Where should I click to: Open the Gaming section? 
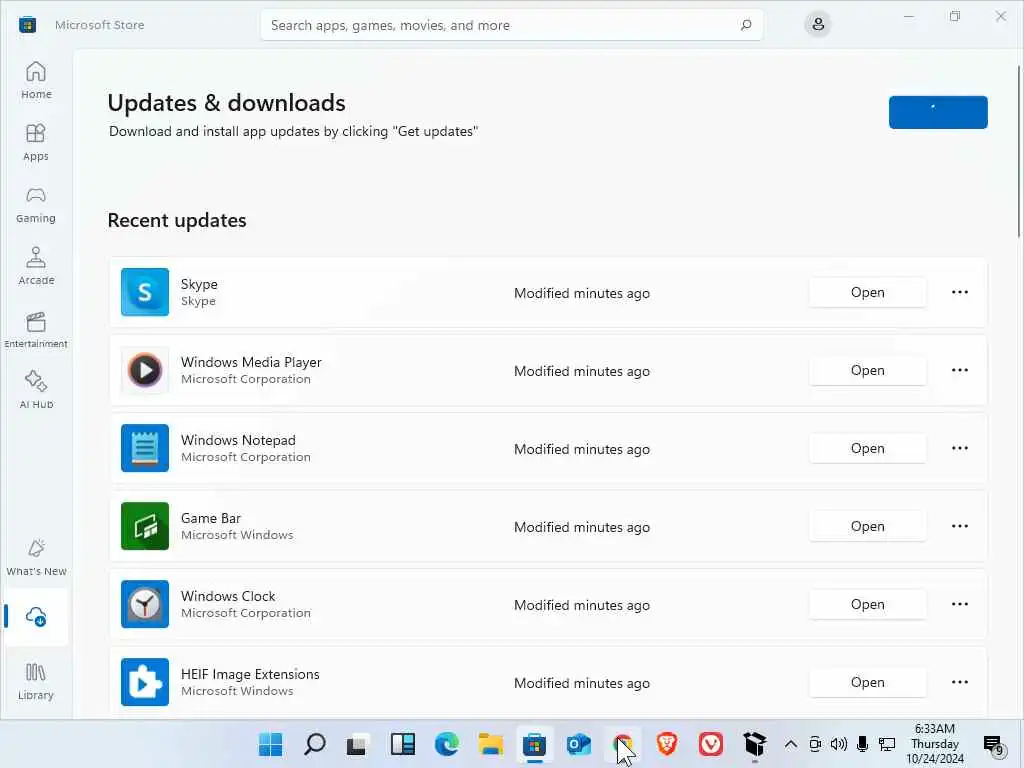36,204
